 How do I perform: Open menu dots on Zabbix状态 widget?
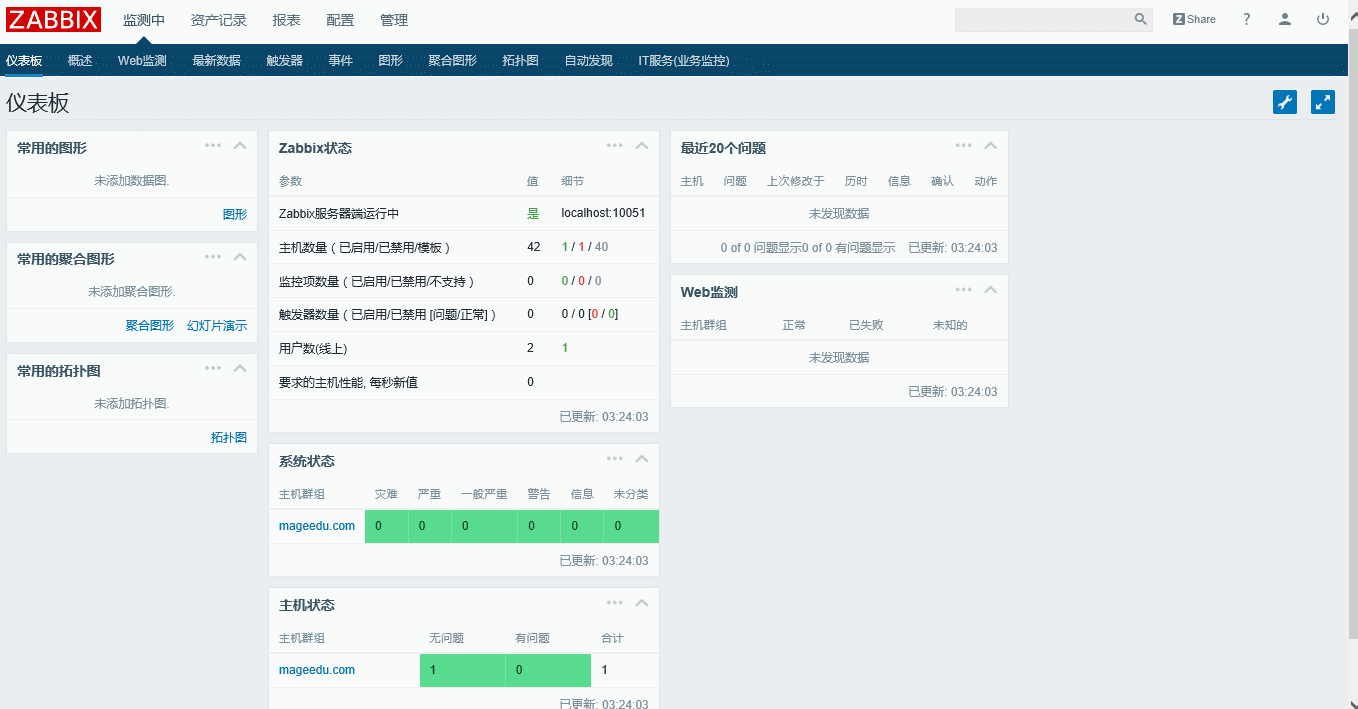tap(615, 145)
